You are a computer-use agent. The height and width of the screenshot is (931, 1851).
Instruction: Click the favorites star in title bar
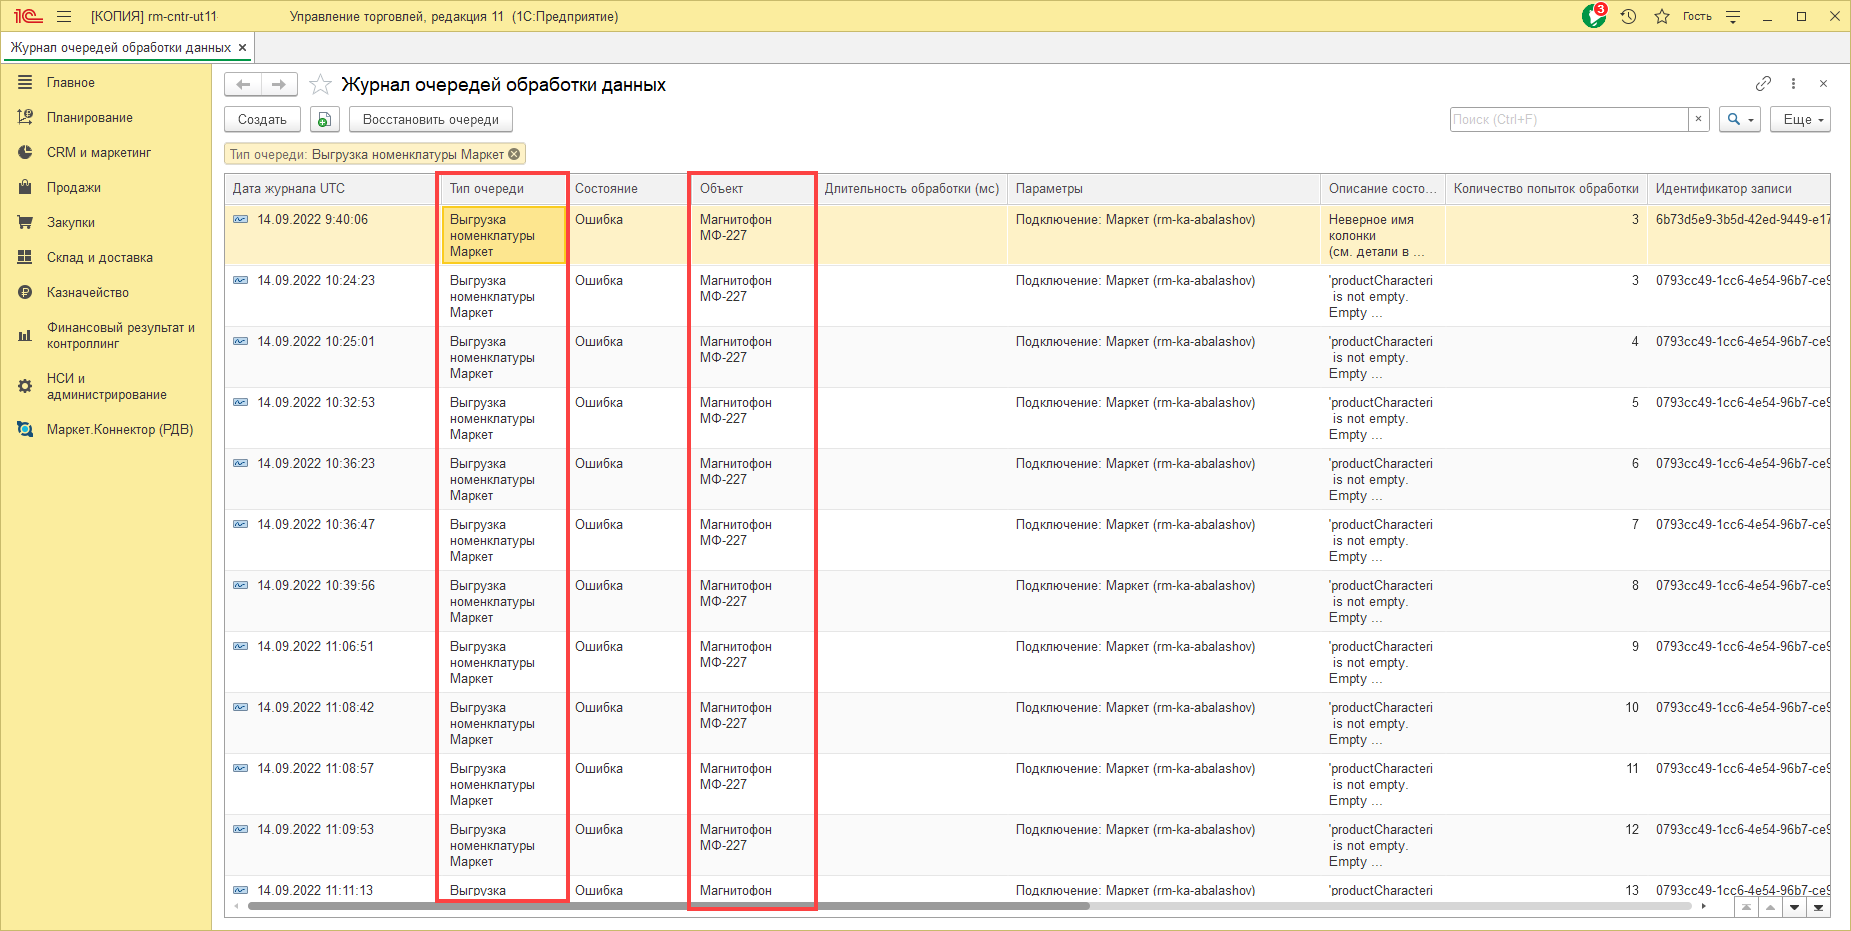[x=1661, y=16]
